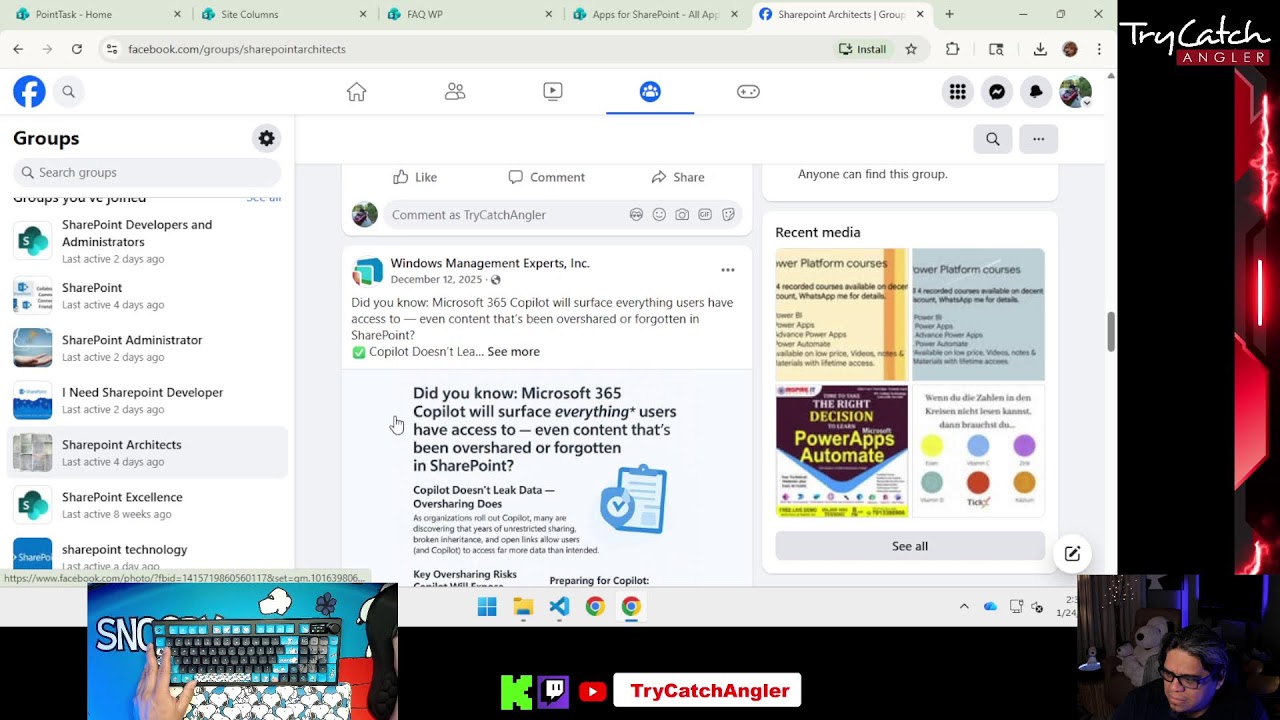Image resolution: width=1280 pixels, height=720 pixels.
Task: Show hidden icons in system tray
Action: [964, 607]
